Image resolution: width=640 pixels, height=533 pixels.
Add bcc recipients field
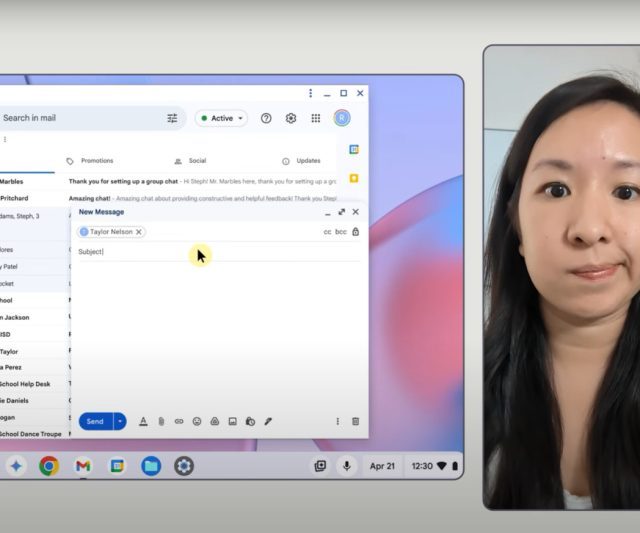click(x=341, y=232)
